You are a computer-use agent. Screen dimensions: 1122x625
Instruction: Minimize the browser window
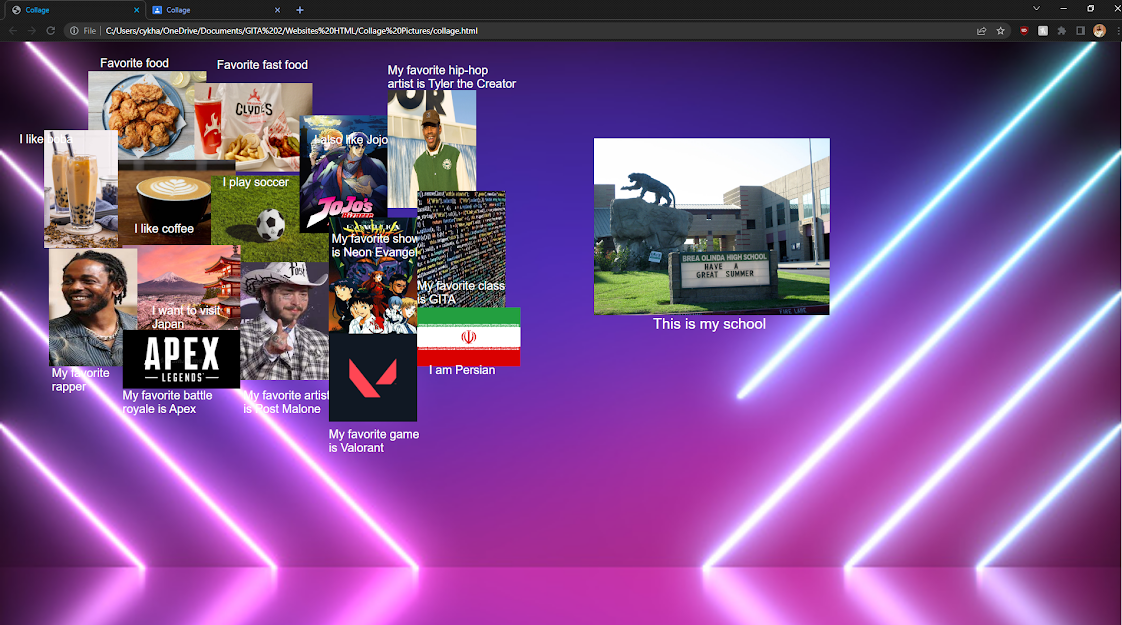click(x=1063, y=9)
